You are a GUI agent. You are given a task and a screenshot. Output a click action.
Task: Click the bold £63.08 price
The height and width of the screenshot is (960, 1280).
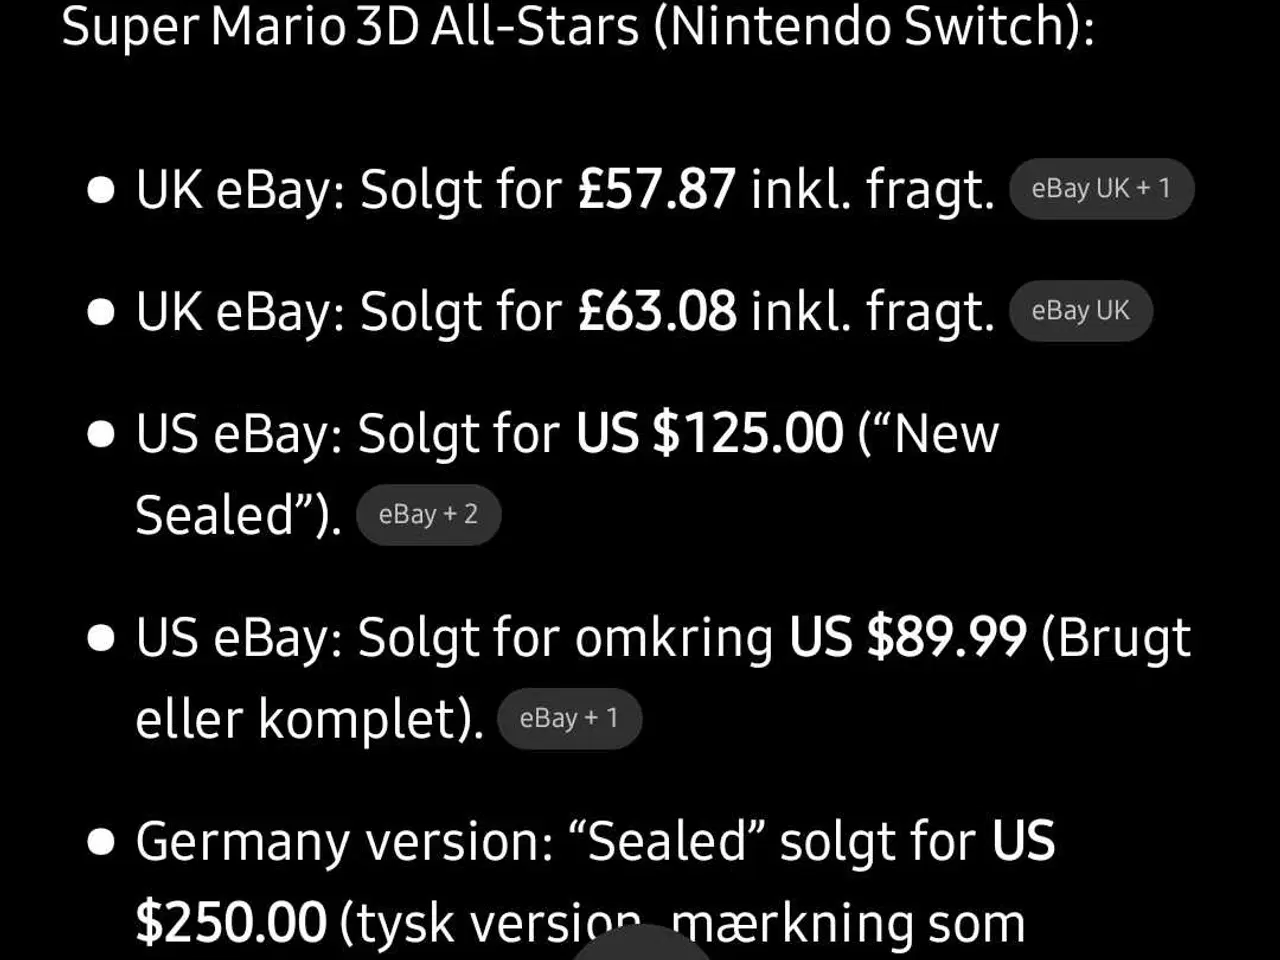pyautogui.click(x=656, y=311)
